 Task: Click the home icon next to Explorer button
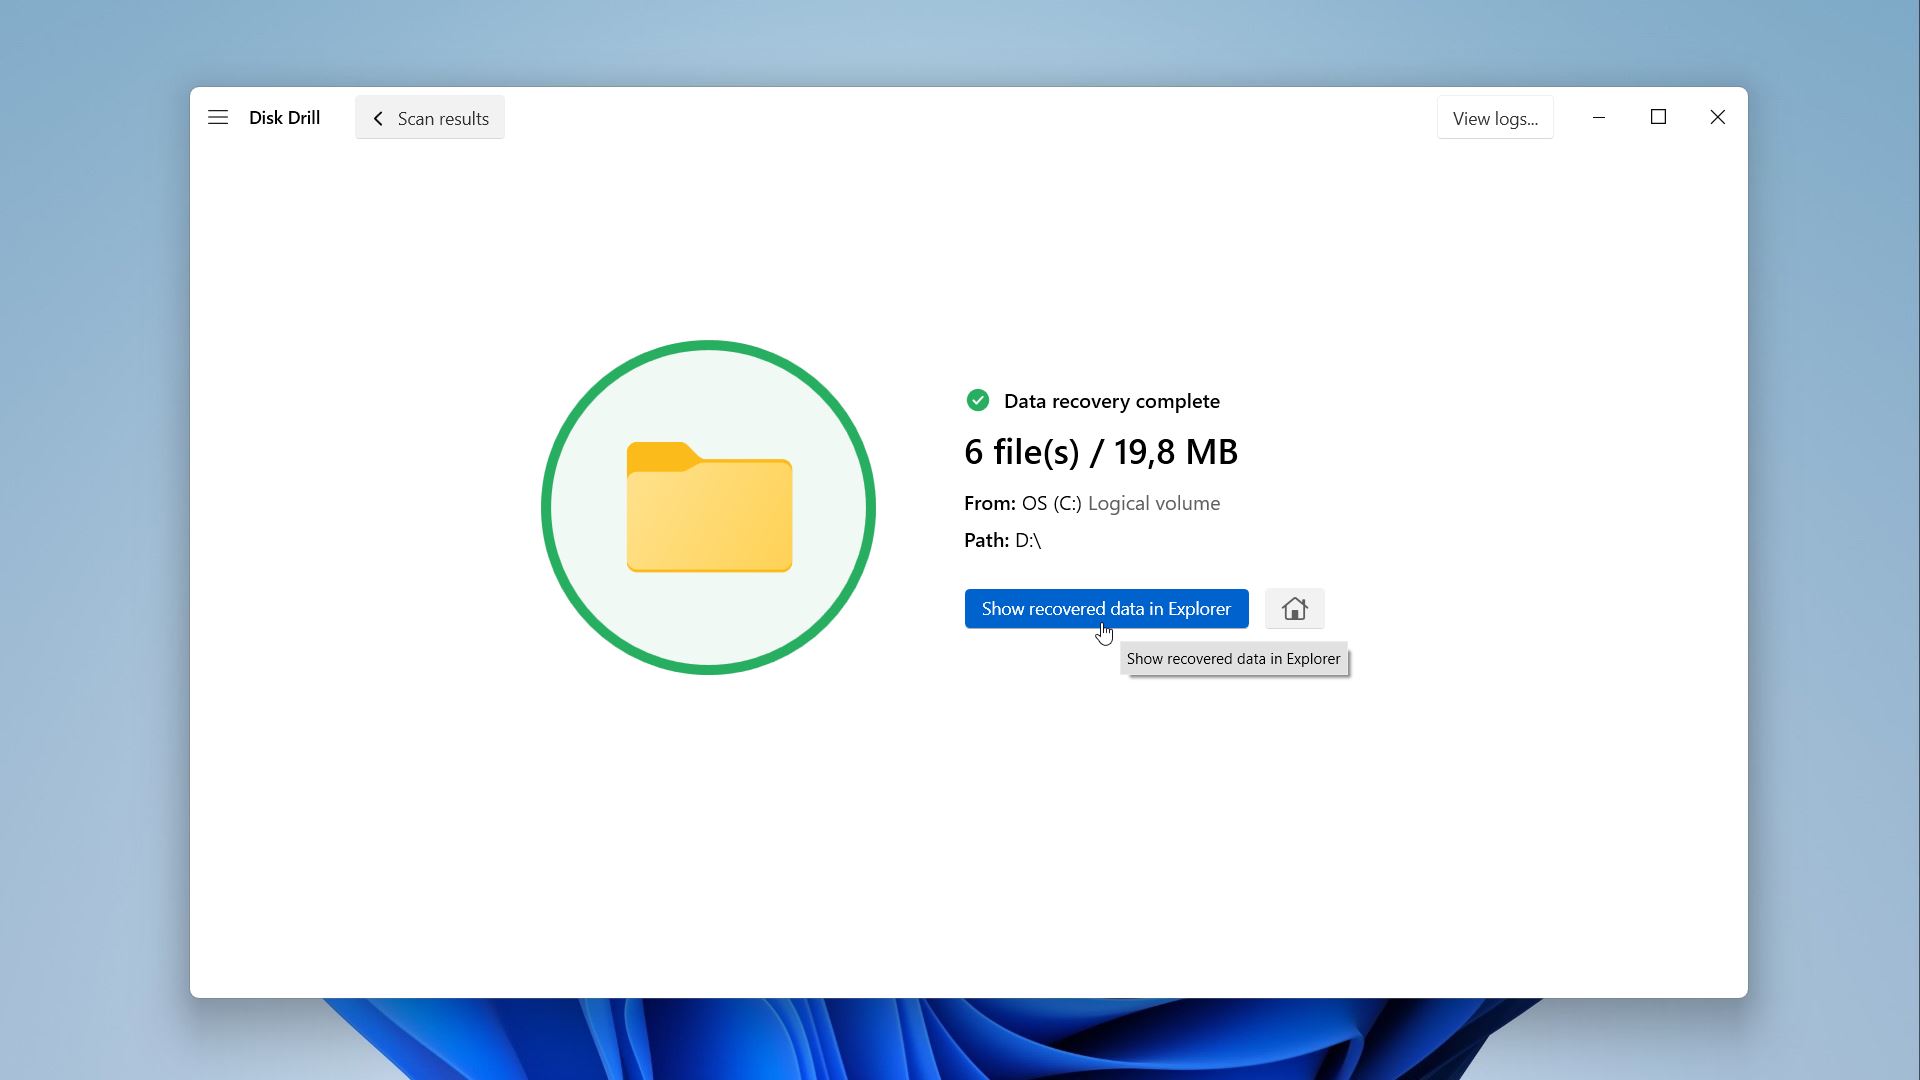(1294, 608)
